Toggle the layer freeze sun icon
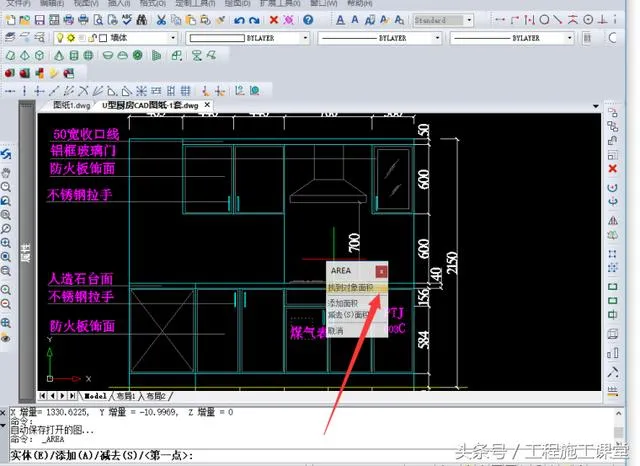This screenshot has height=466, width=640. tap(70, 38)
